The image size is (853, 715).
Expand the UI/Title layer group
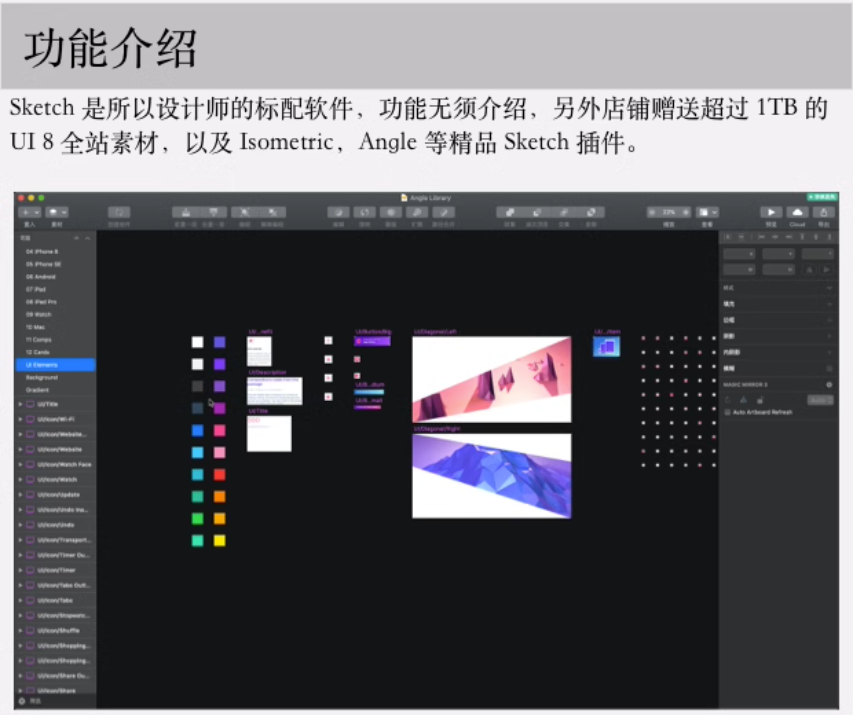[x=20, y=404]
